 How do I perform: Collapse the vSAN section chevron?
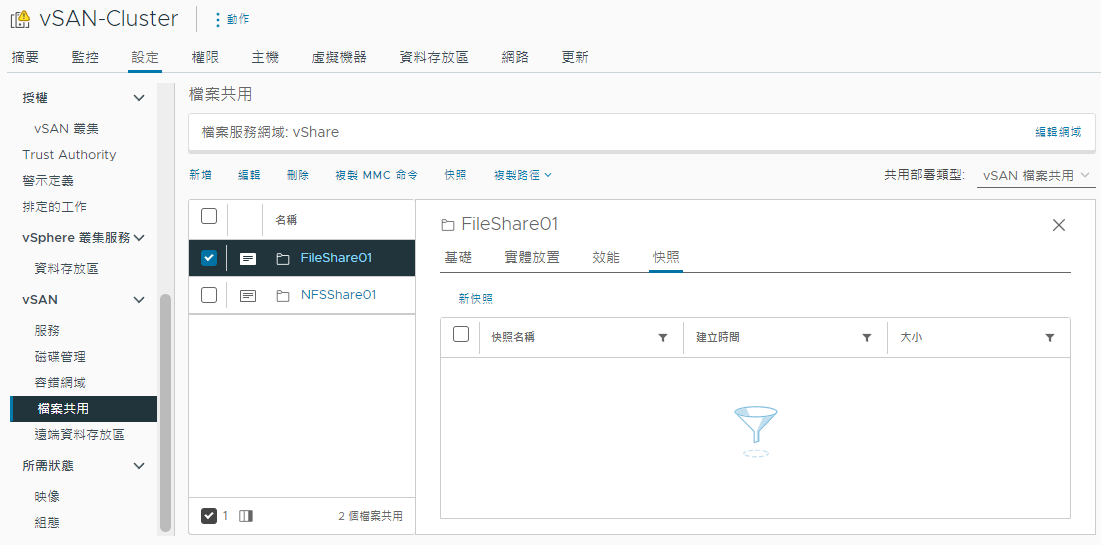point(139,300)
